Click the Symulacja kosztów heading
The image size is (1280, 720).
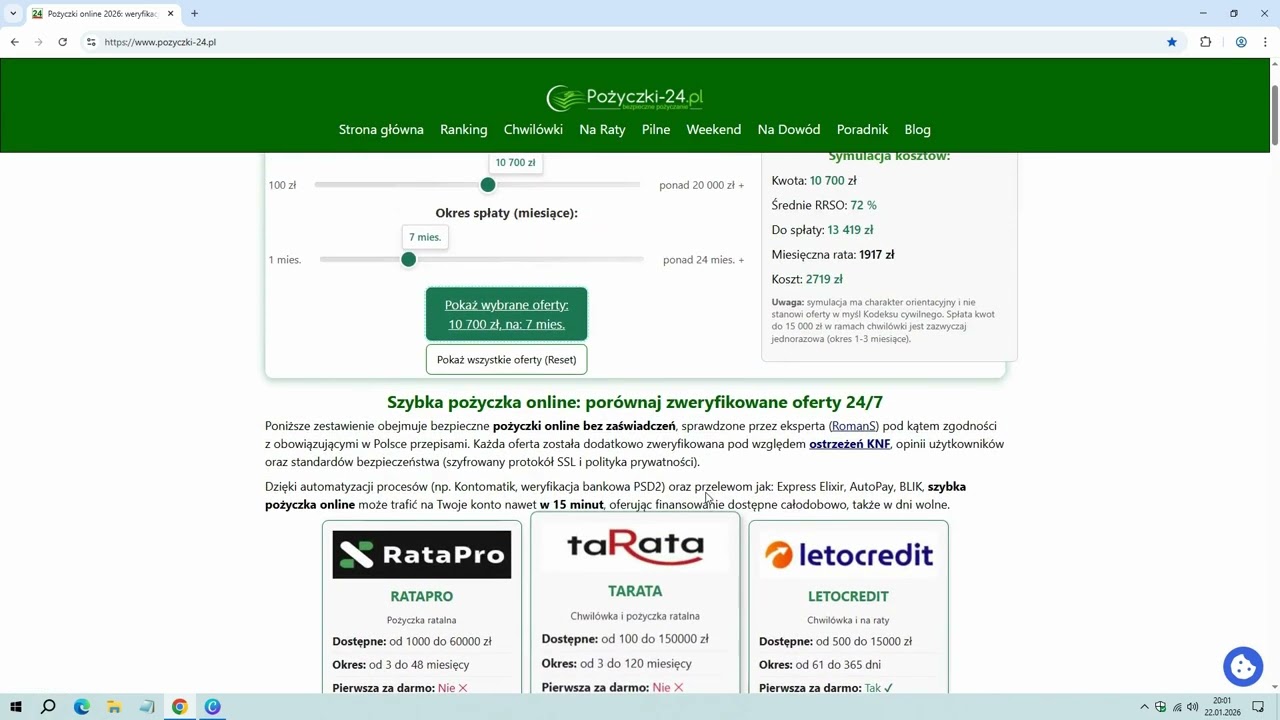[x=889, y=156]
